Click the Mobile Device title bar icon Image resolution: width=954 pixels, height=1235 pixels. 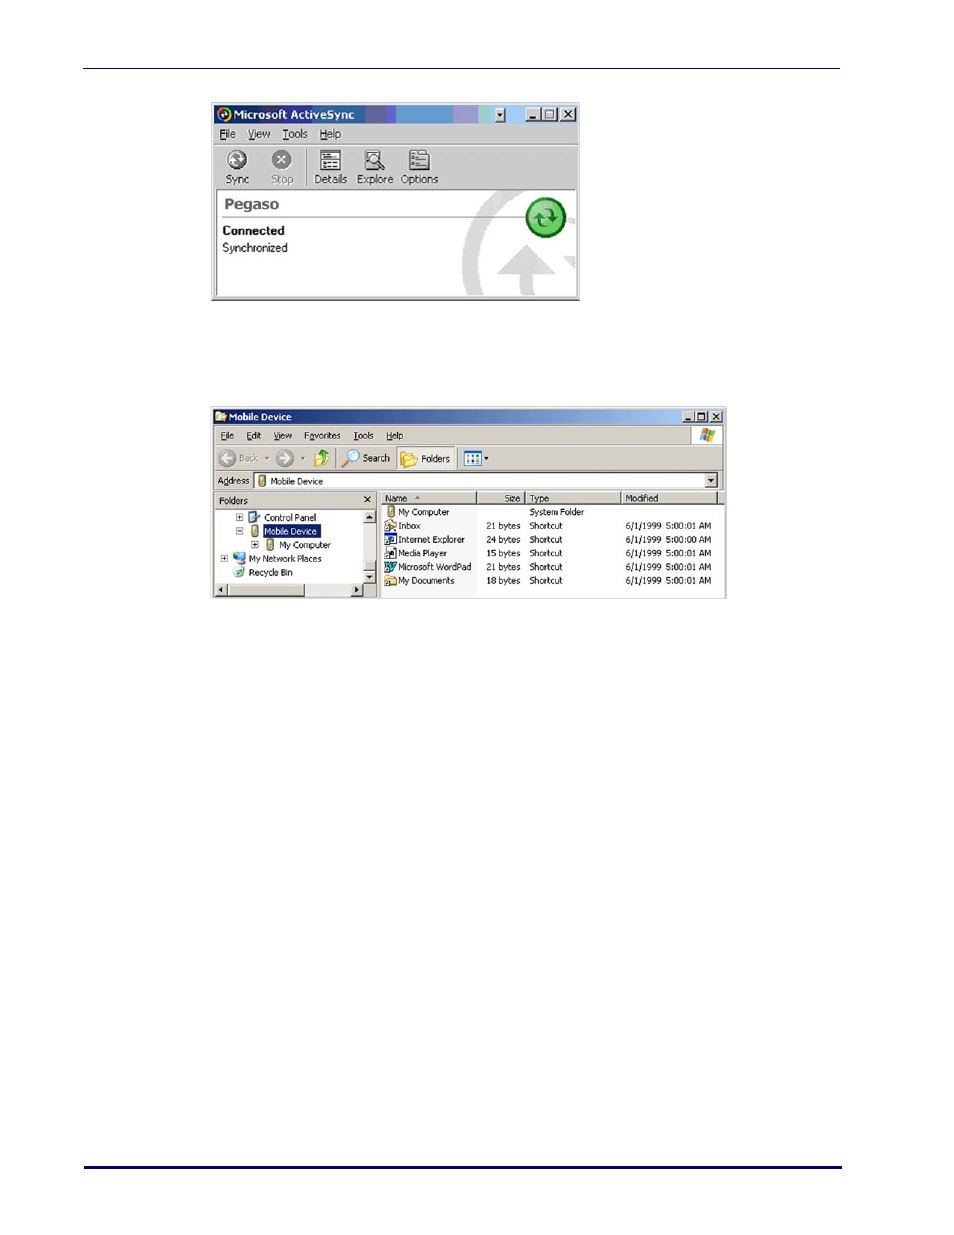[221, 416]
